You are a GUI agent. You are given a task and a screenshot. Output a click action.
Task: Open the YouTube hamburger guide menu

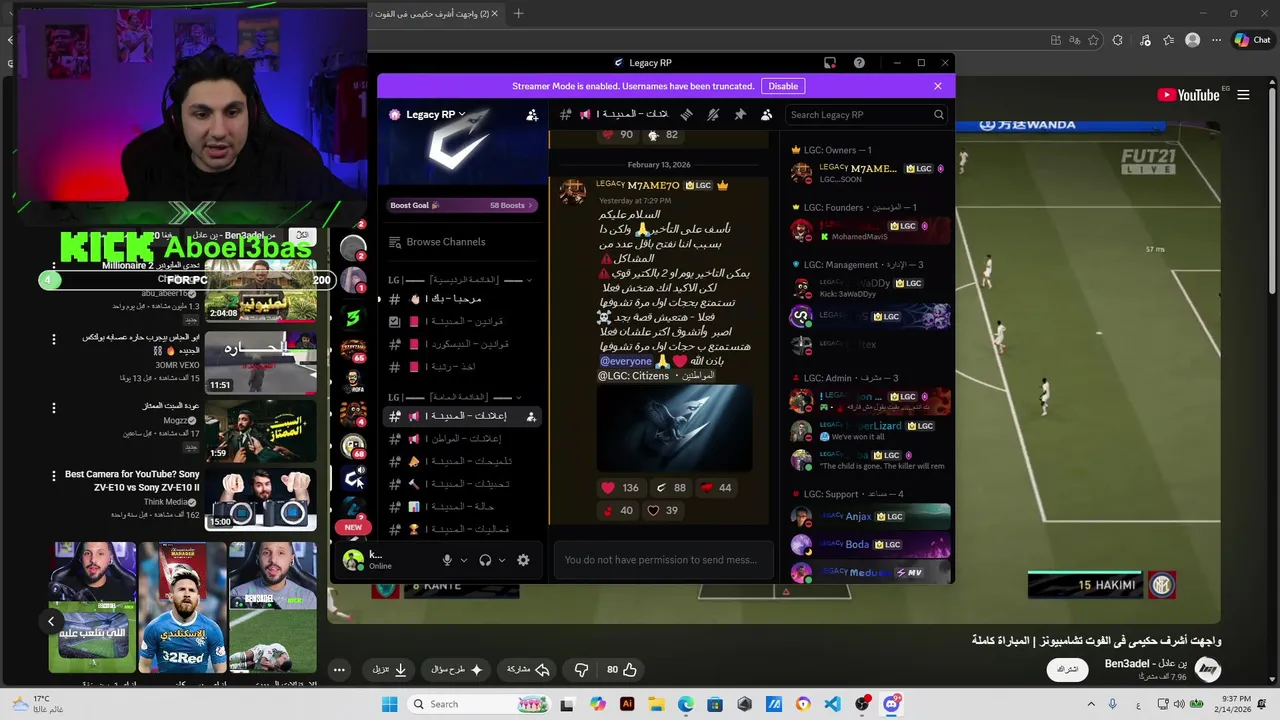(x=1243, y=95)
